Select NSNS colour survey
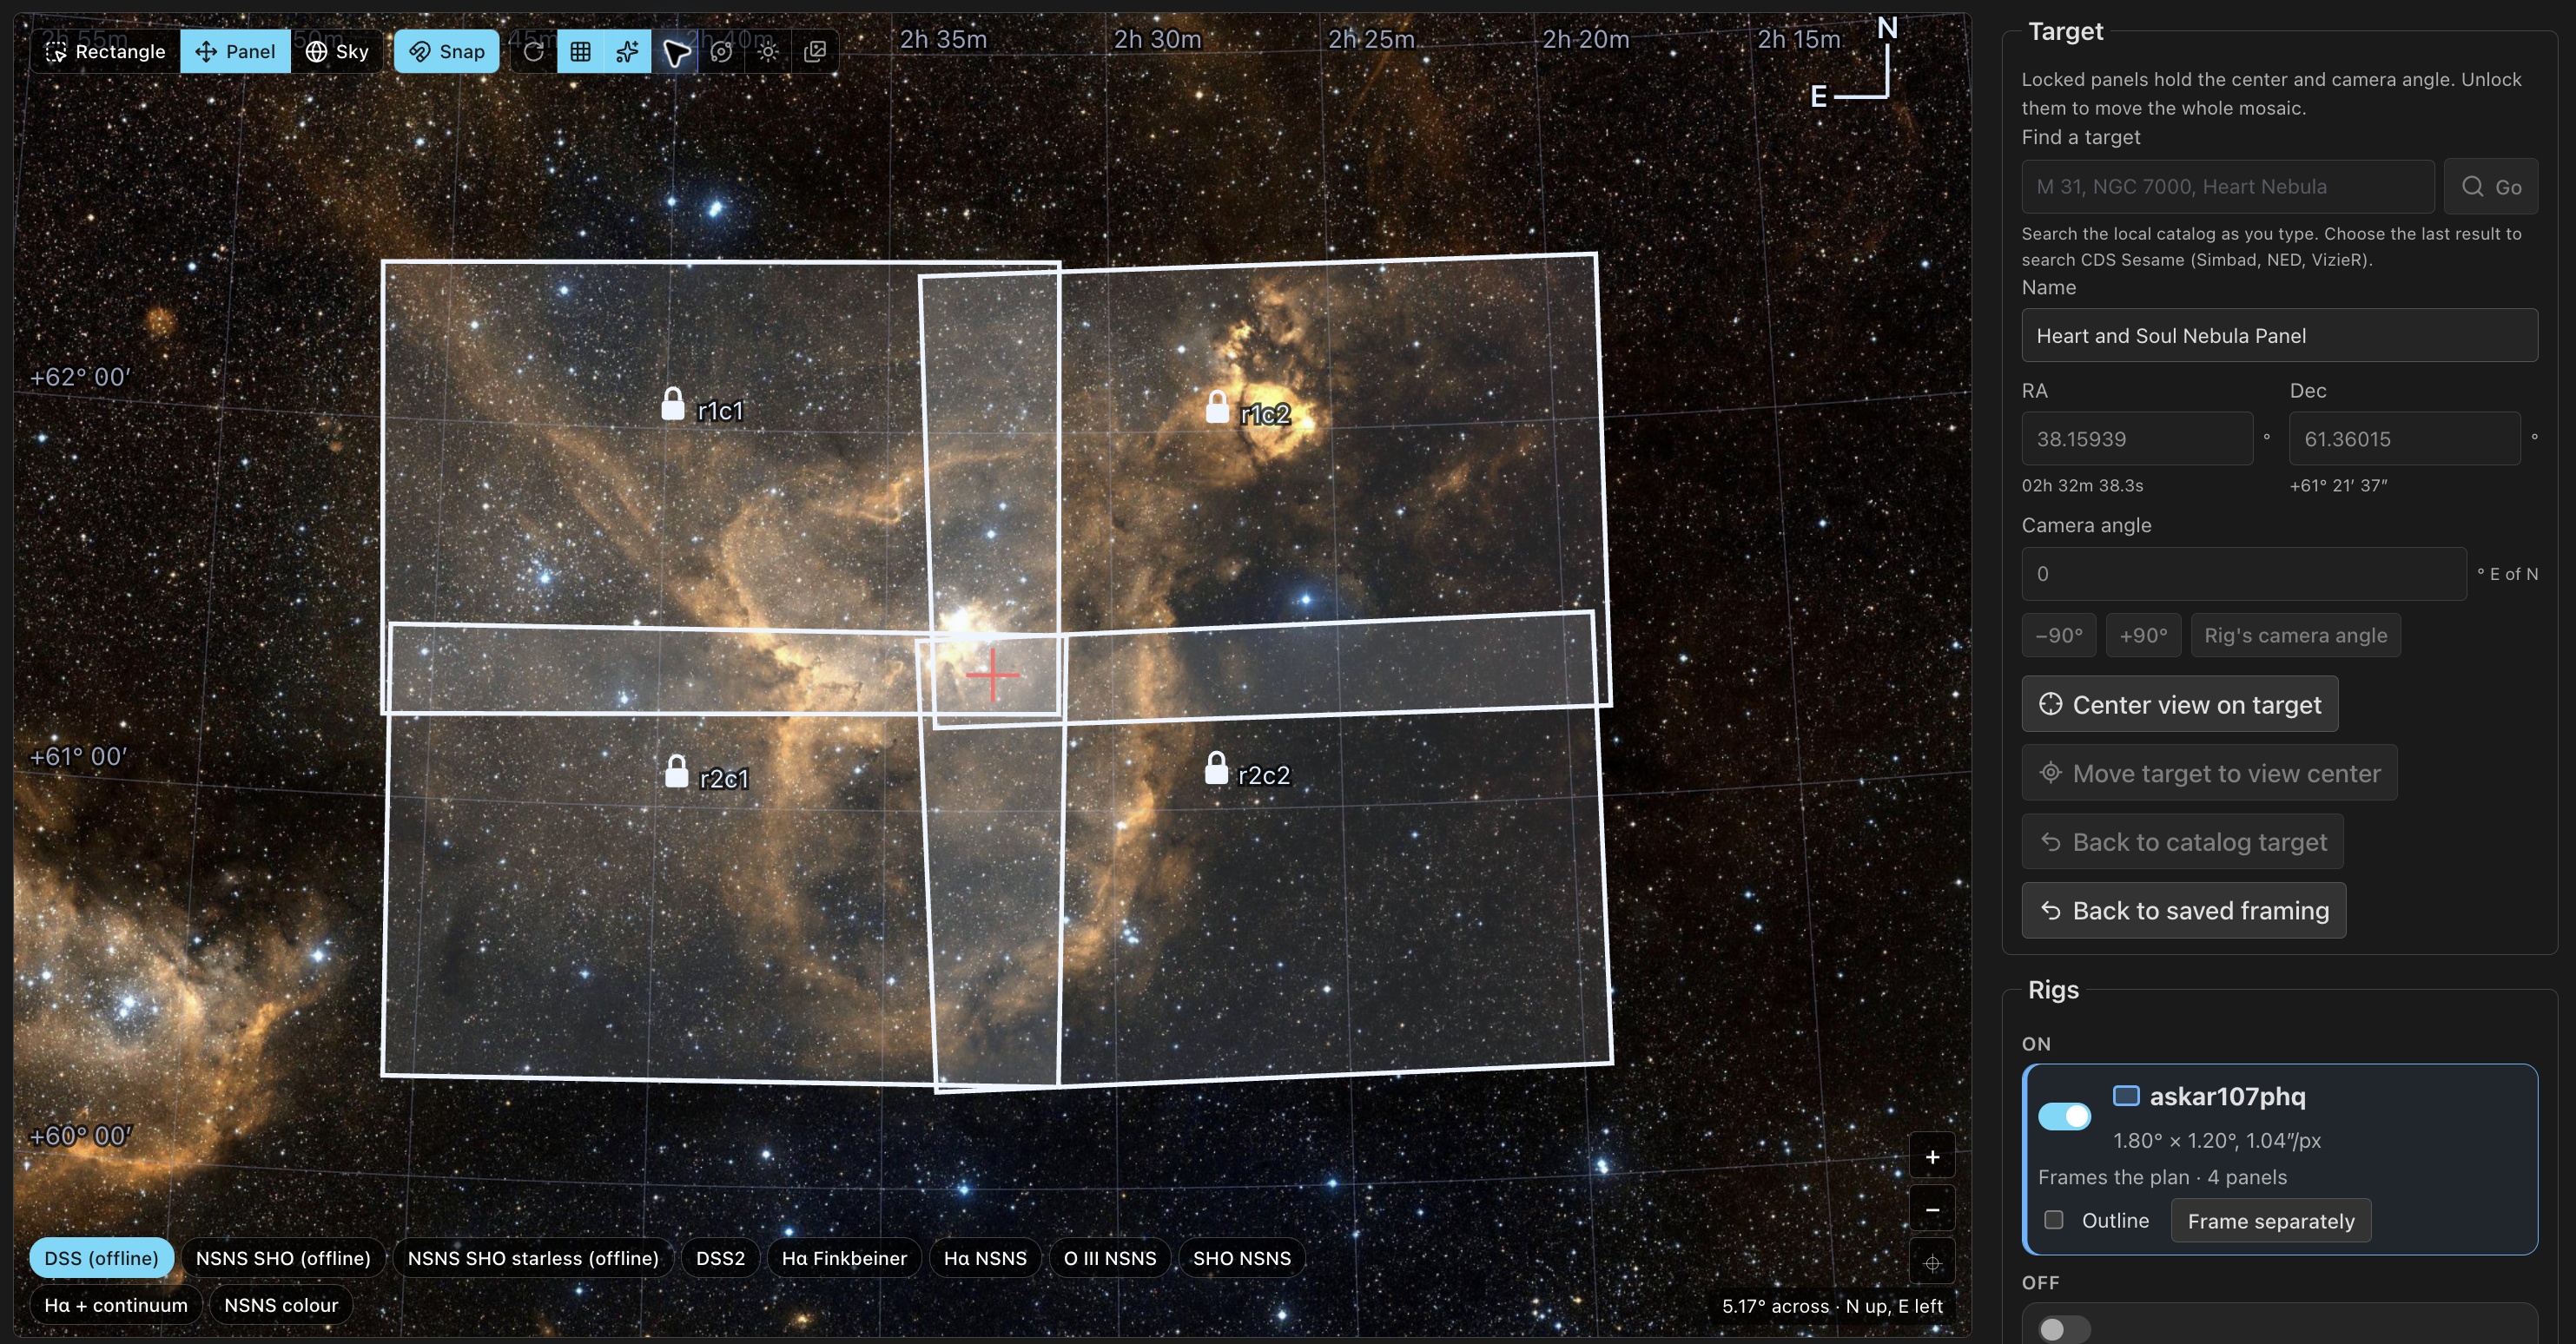 click(x=281, y=1305)
